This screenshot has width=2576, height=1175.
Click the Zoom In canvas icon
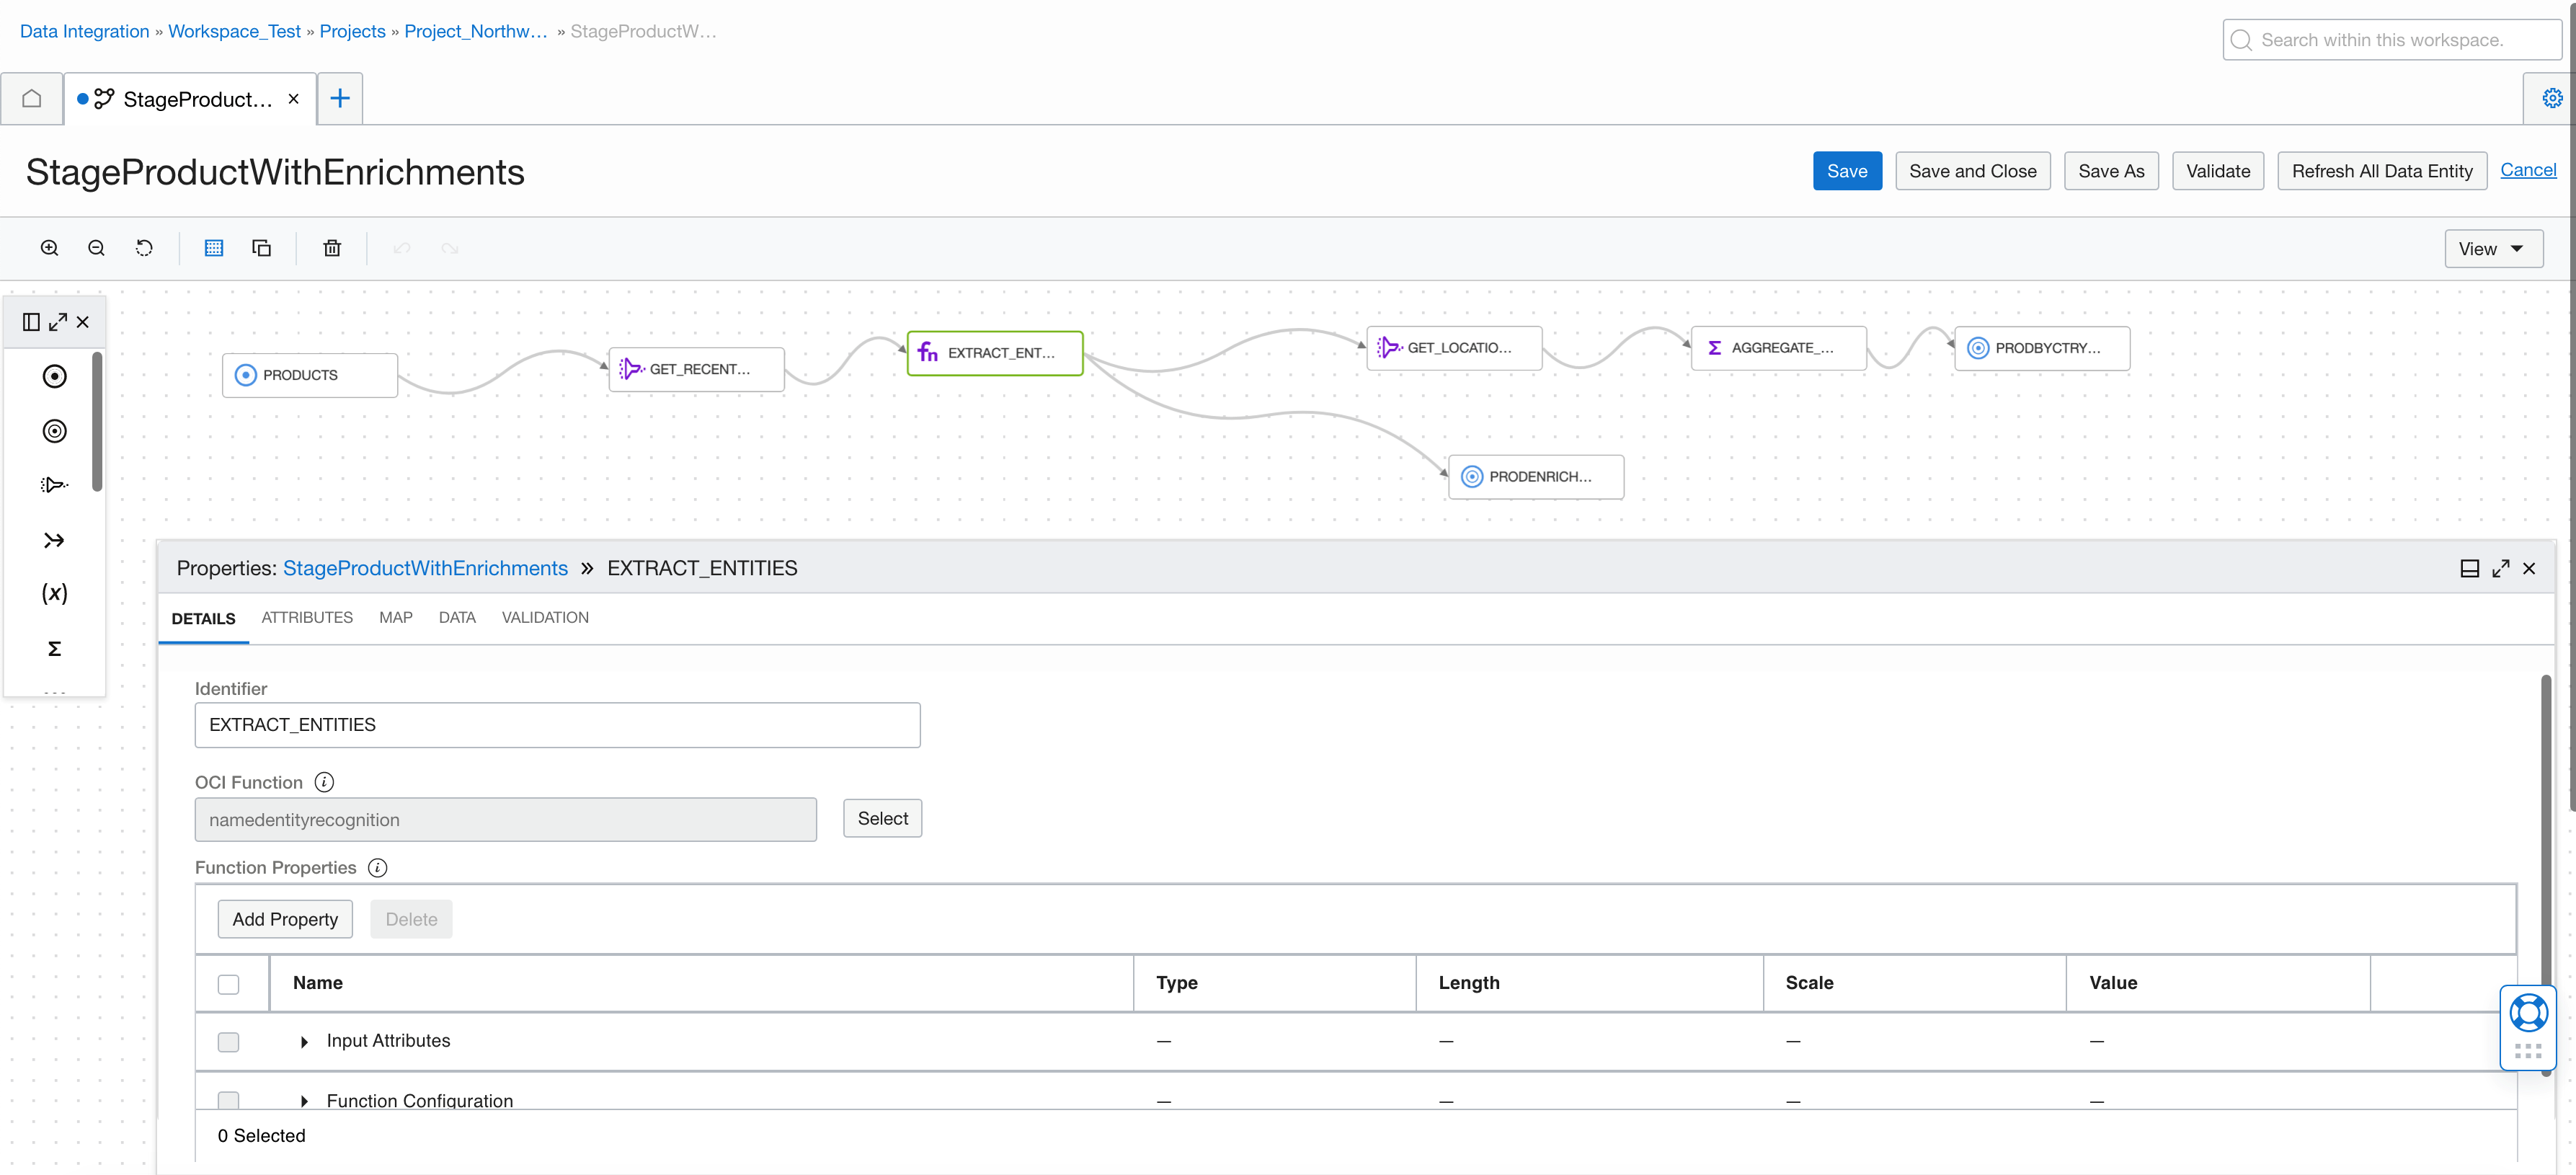tap(48, 247)
